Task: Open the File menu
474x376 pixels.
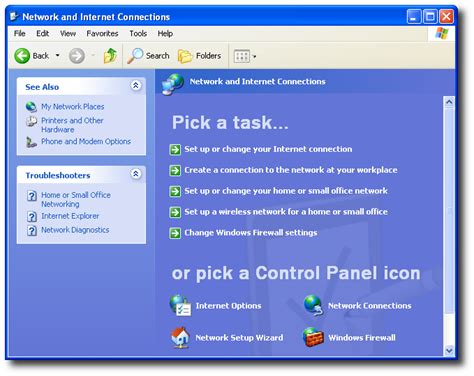Action: (20, 33)
